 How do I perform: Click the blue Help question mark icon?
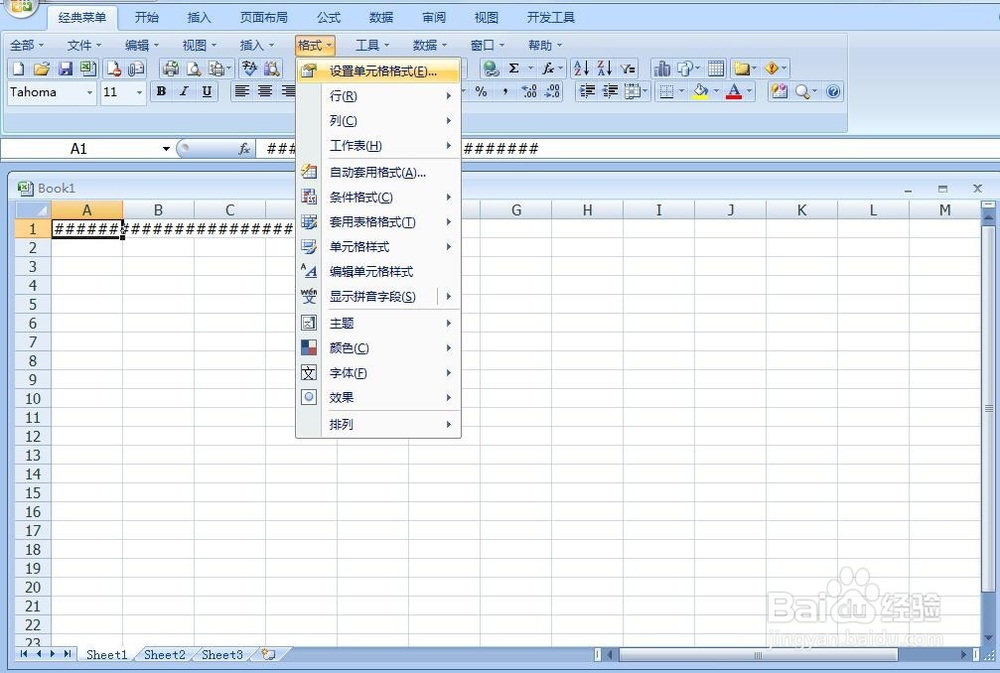click(833, 92)
